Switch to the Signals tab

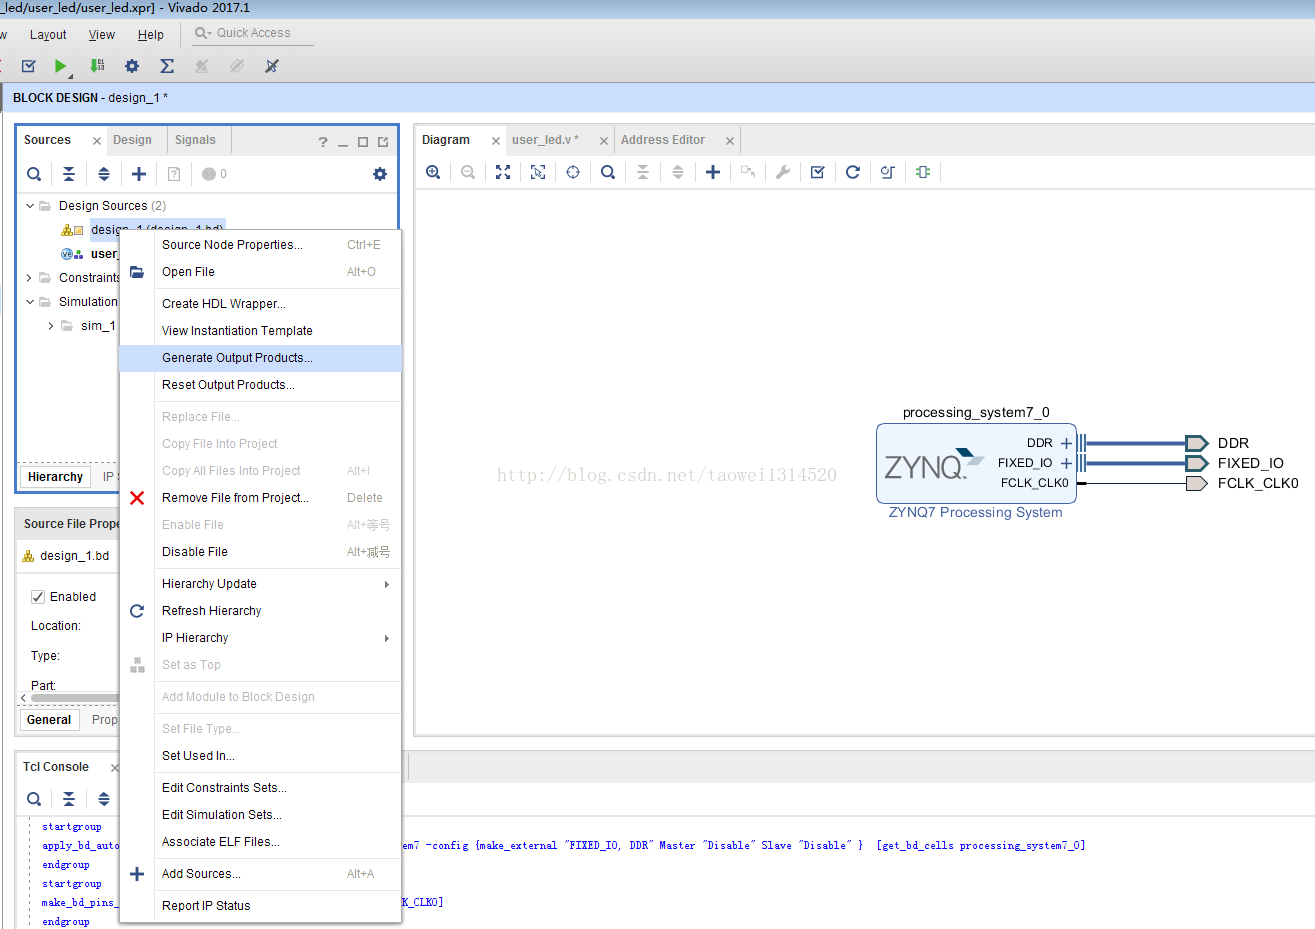click(195, 140)
